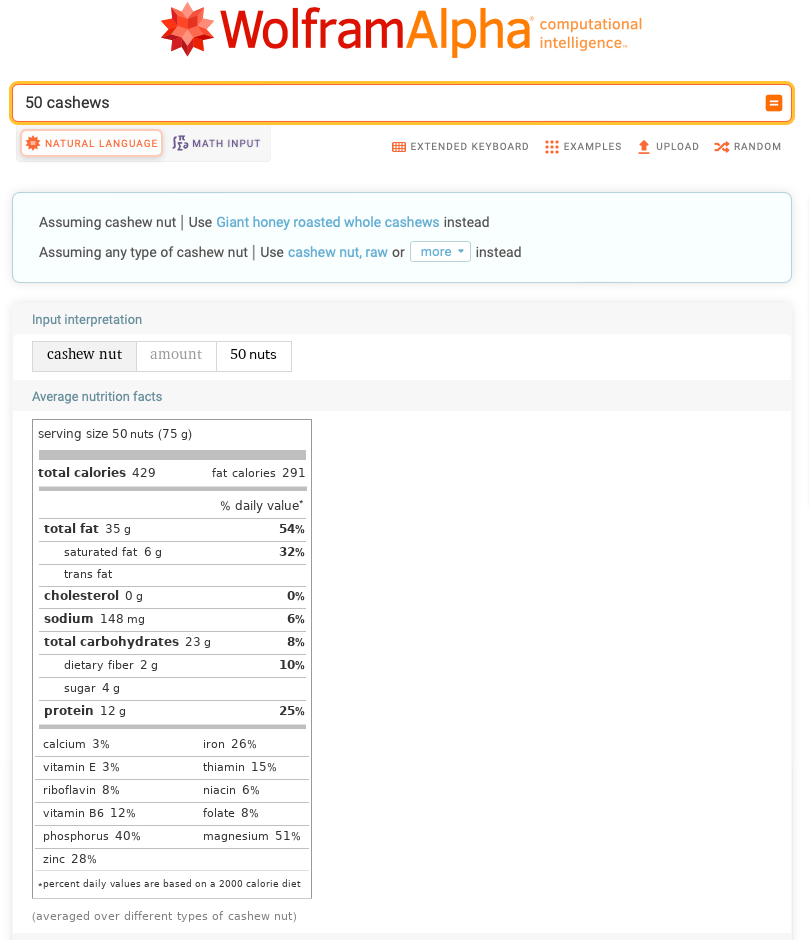Viewport: 809px width, 940px height.
Task: Click the 'saturated fat 6 g' row
Action: tap(172, 552)
